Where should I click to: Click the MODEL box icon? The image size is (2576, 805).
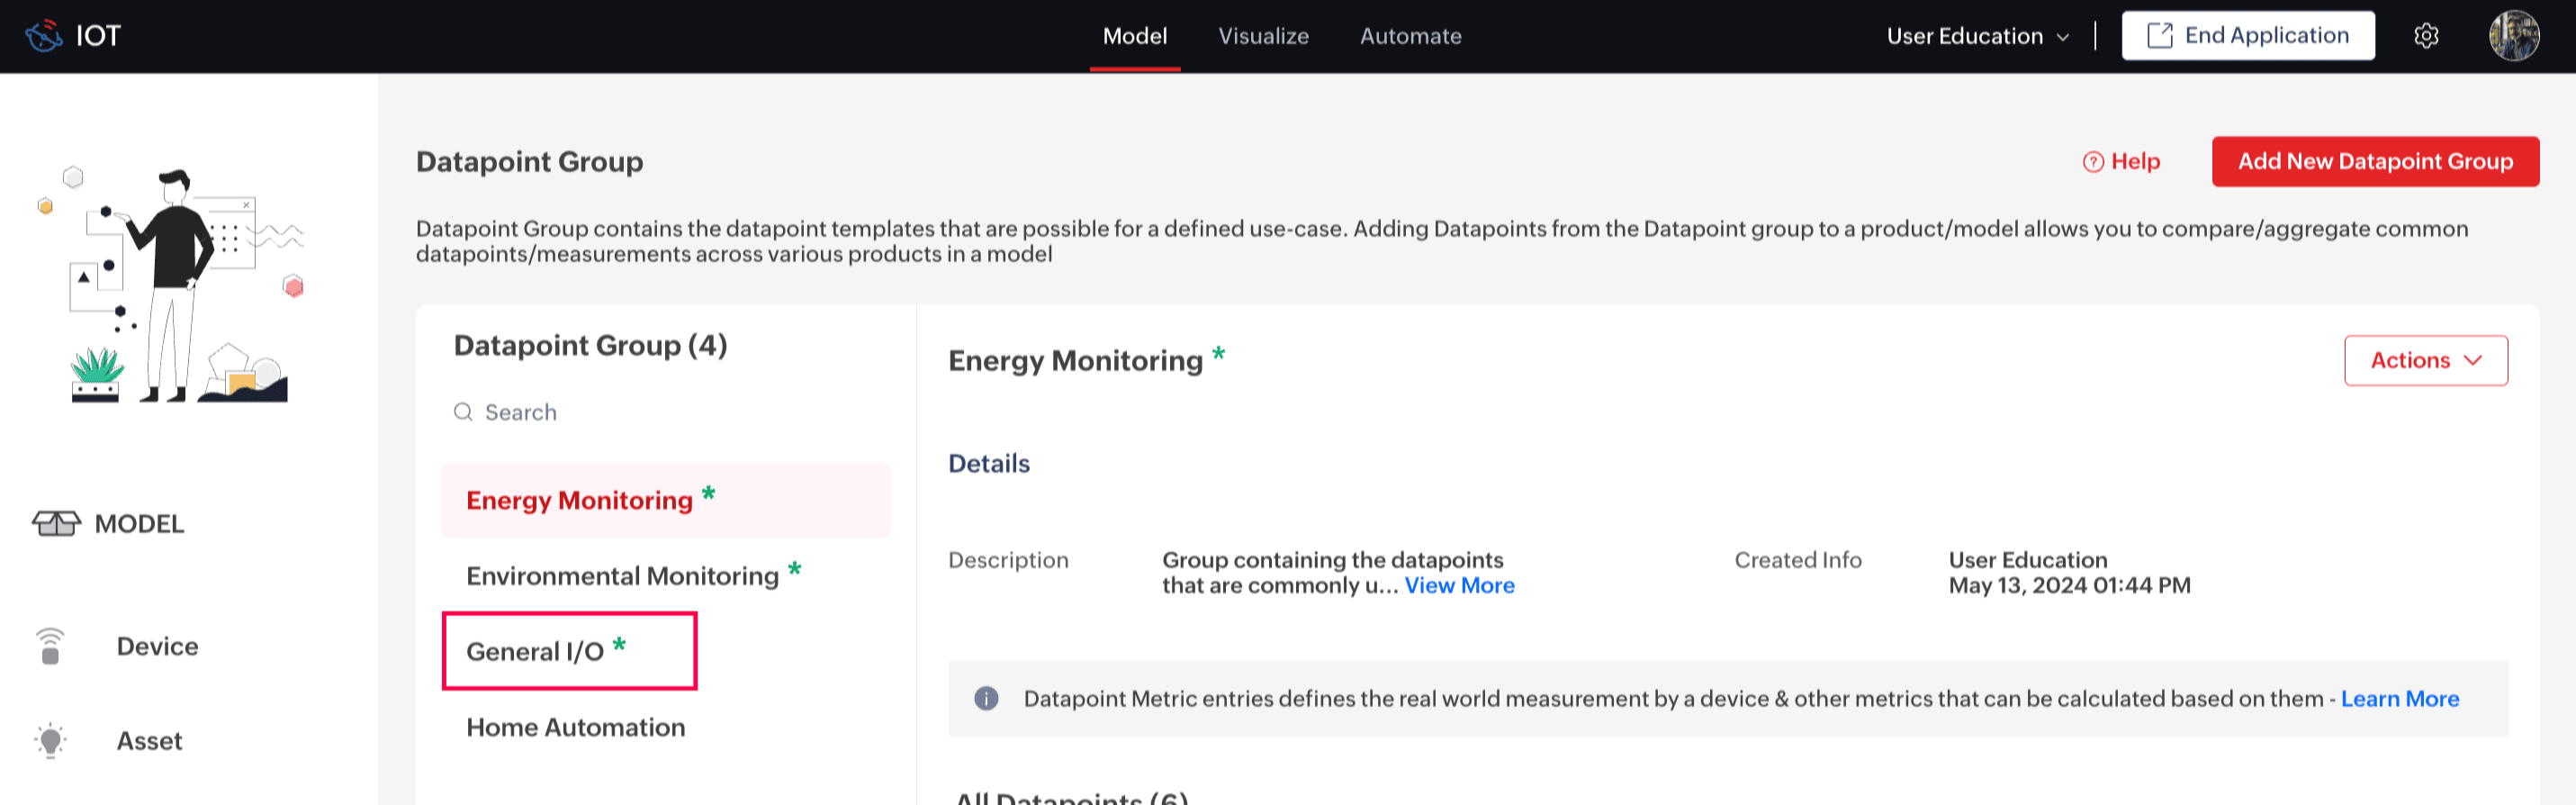[56, 523]
